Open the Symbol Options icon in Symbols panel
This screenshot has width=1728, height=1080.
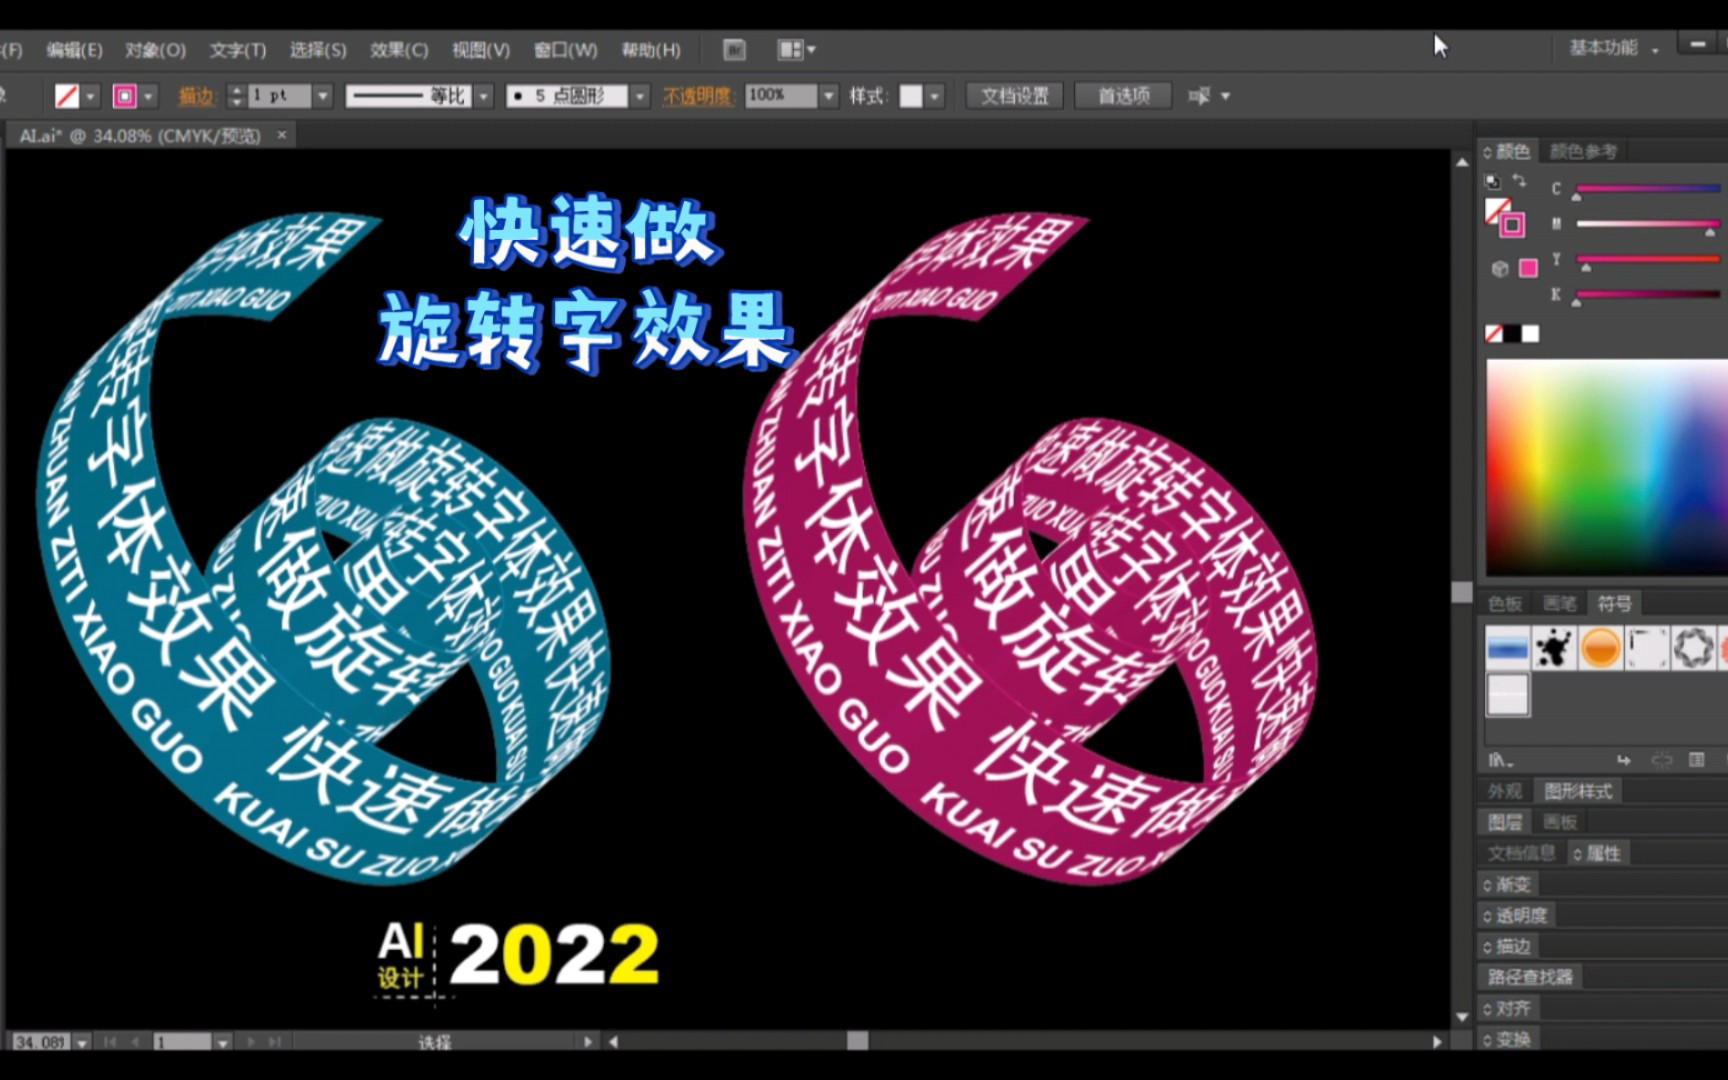pyautogui.click(x=1696, y=760)
